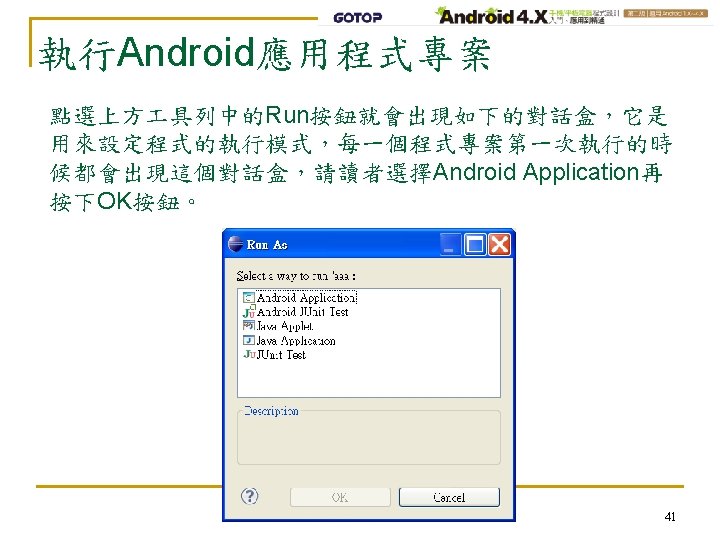
Task: Maximize the Run As dialog
Action: 475,244
